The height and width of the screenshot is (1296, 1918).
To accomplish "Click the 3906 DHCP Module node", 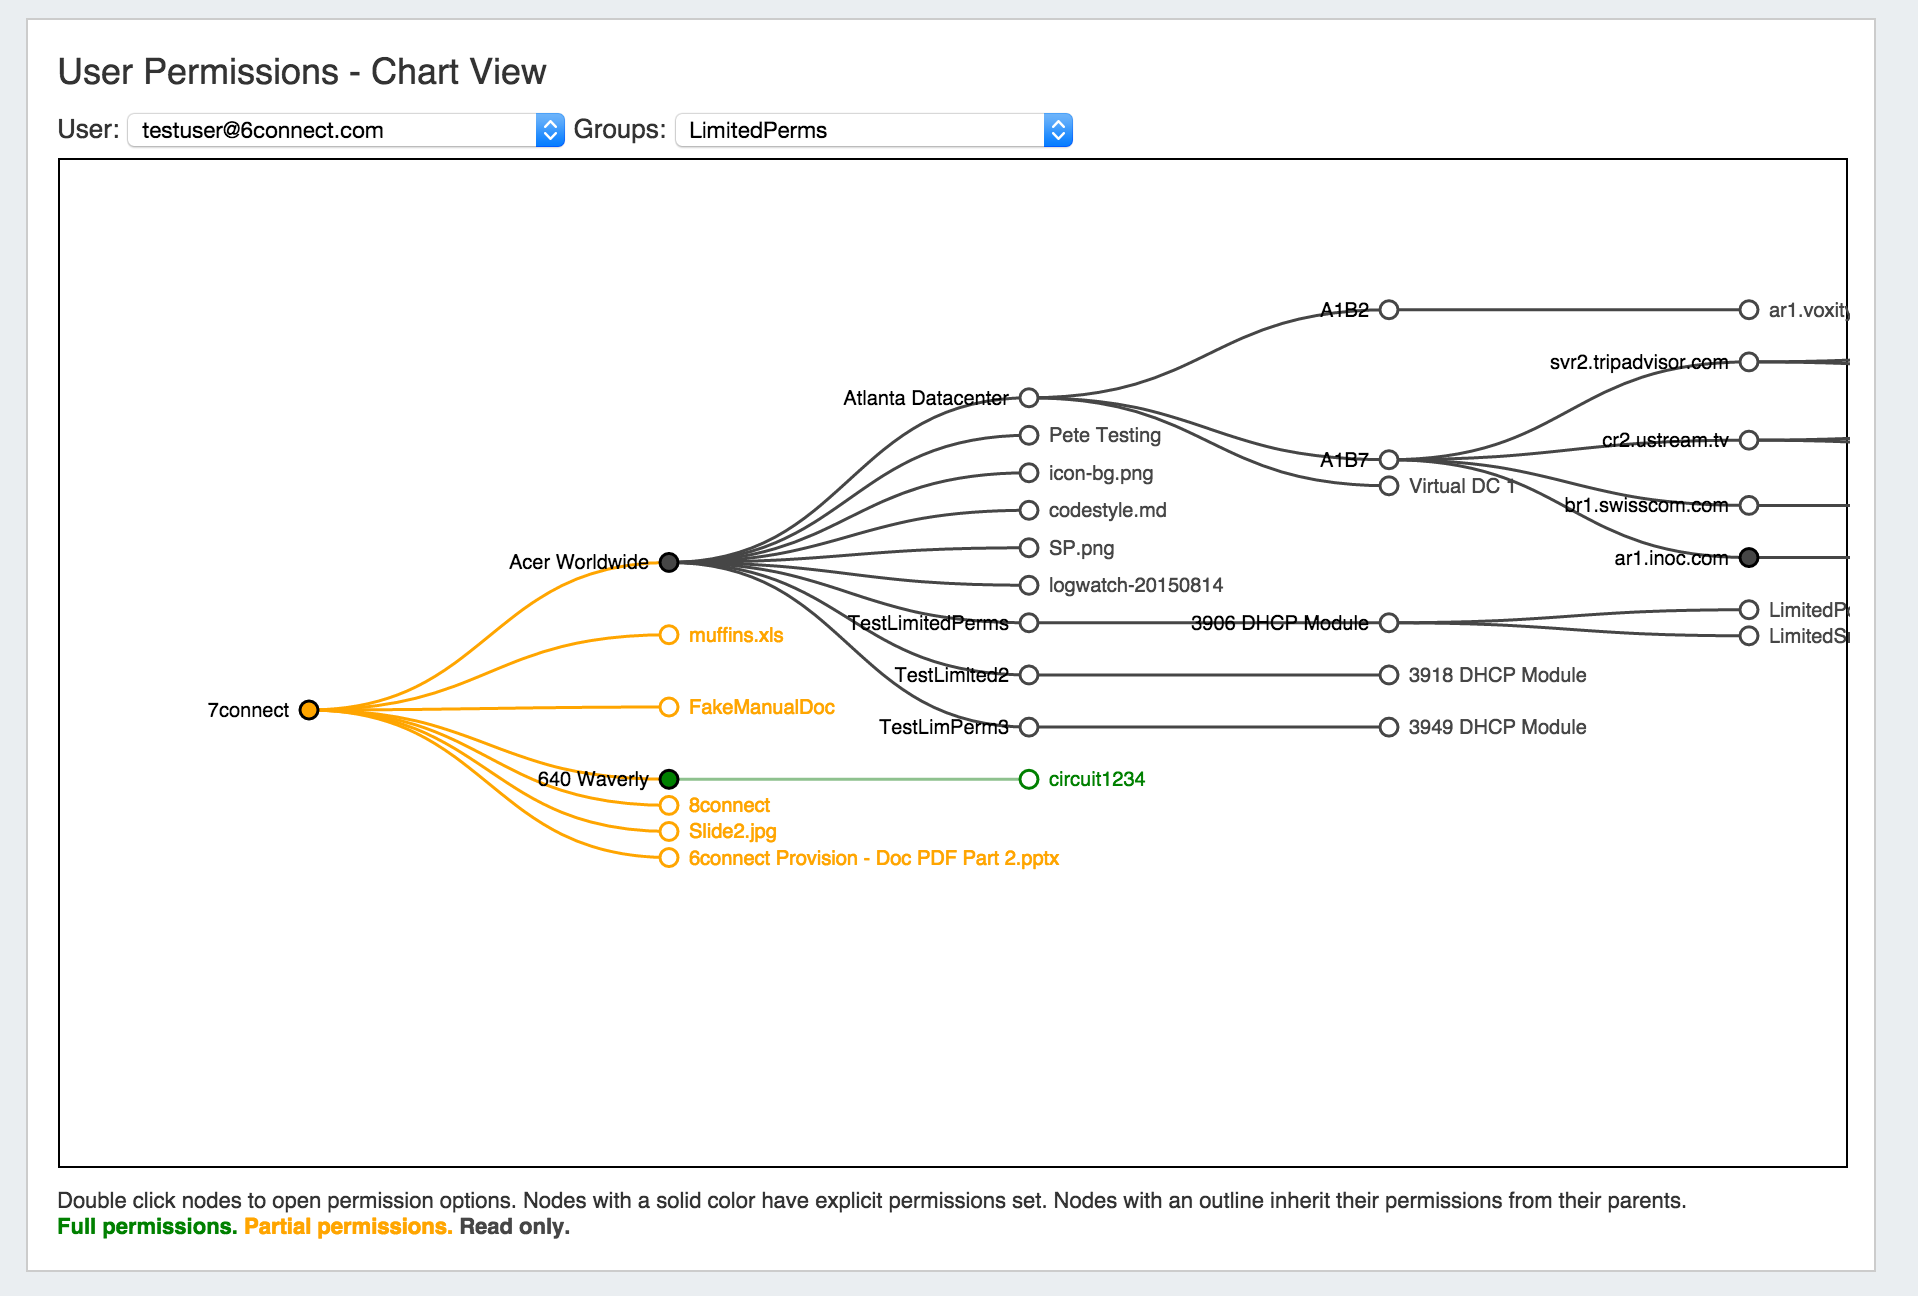I will tap(1388, 623).
